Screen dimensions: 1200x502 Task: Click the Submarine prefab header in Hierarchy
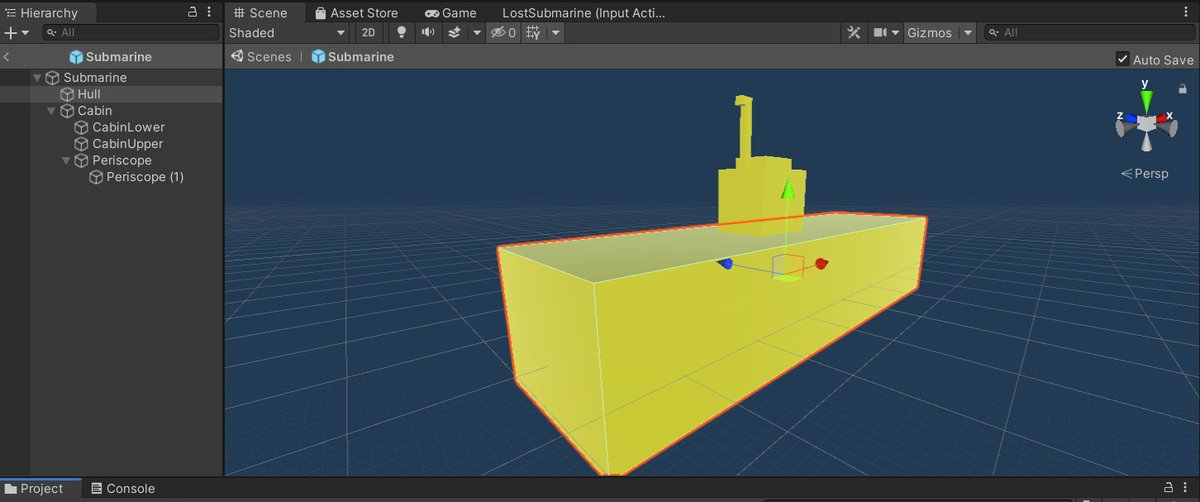[110, 57]
